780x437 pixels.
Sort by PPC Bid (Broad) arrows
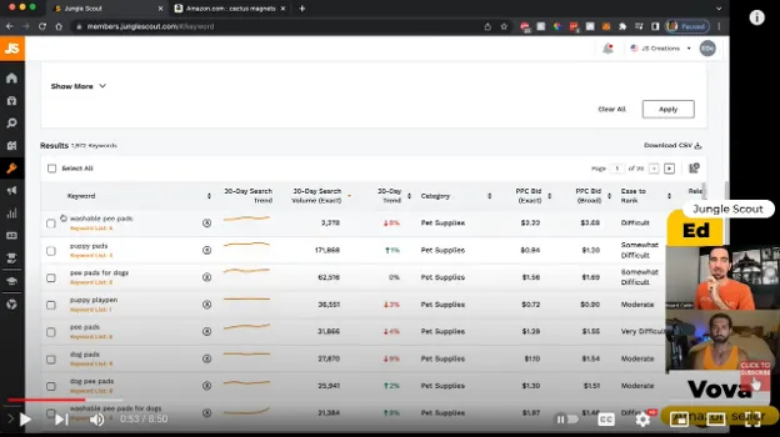609,196
